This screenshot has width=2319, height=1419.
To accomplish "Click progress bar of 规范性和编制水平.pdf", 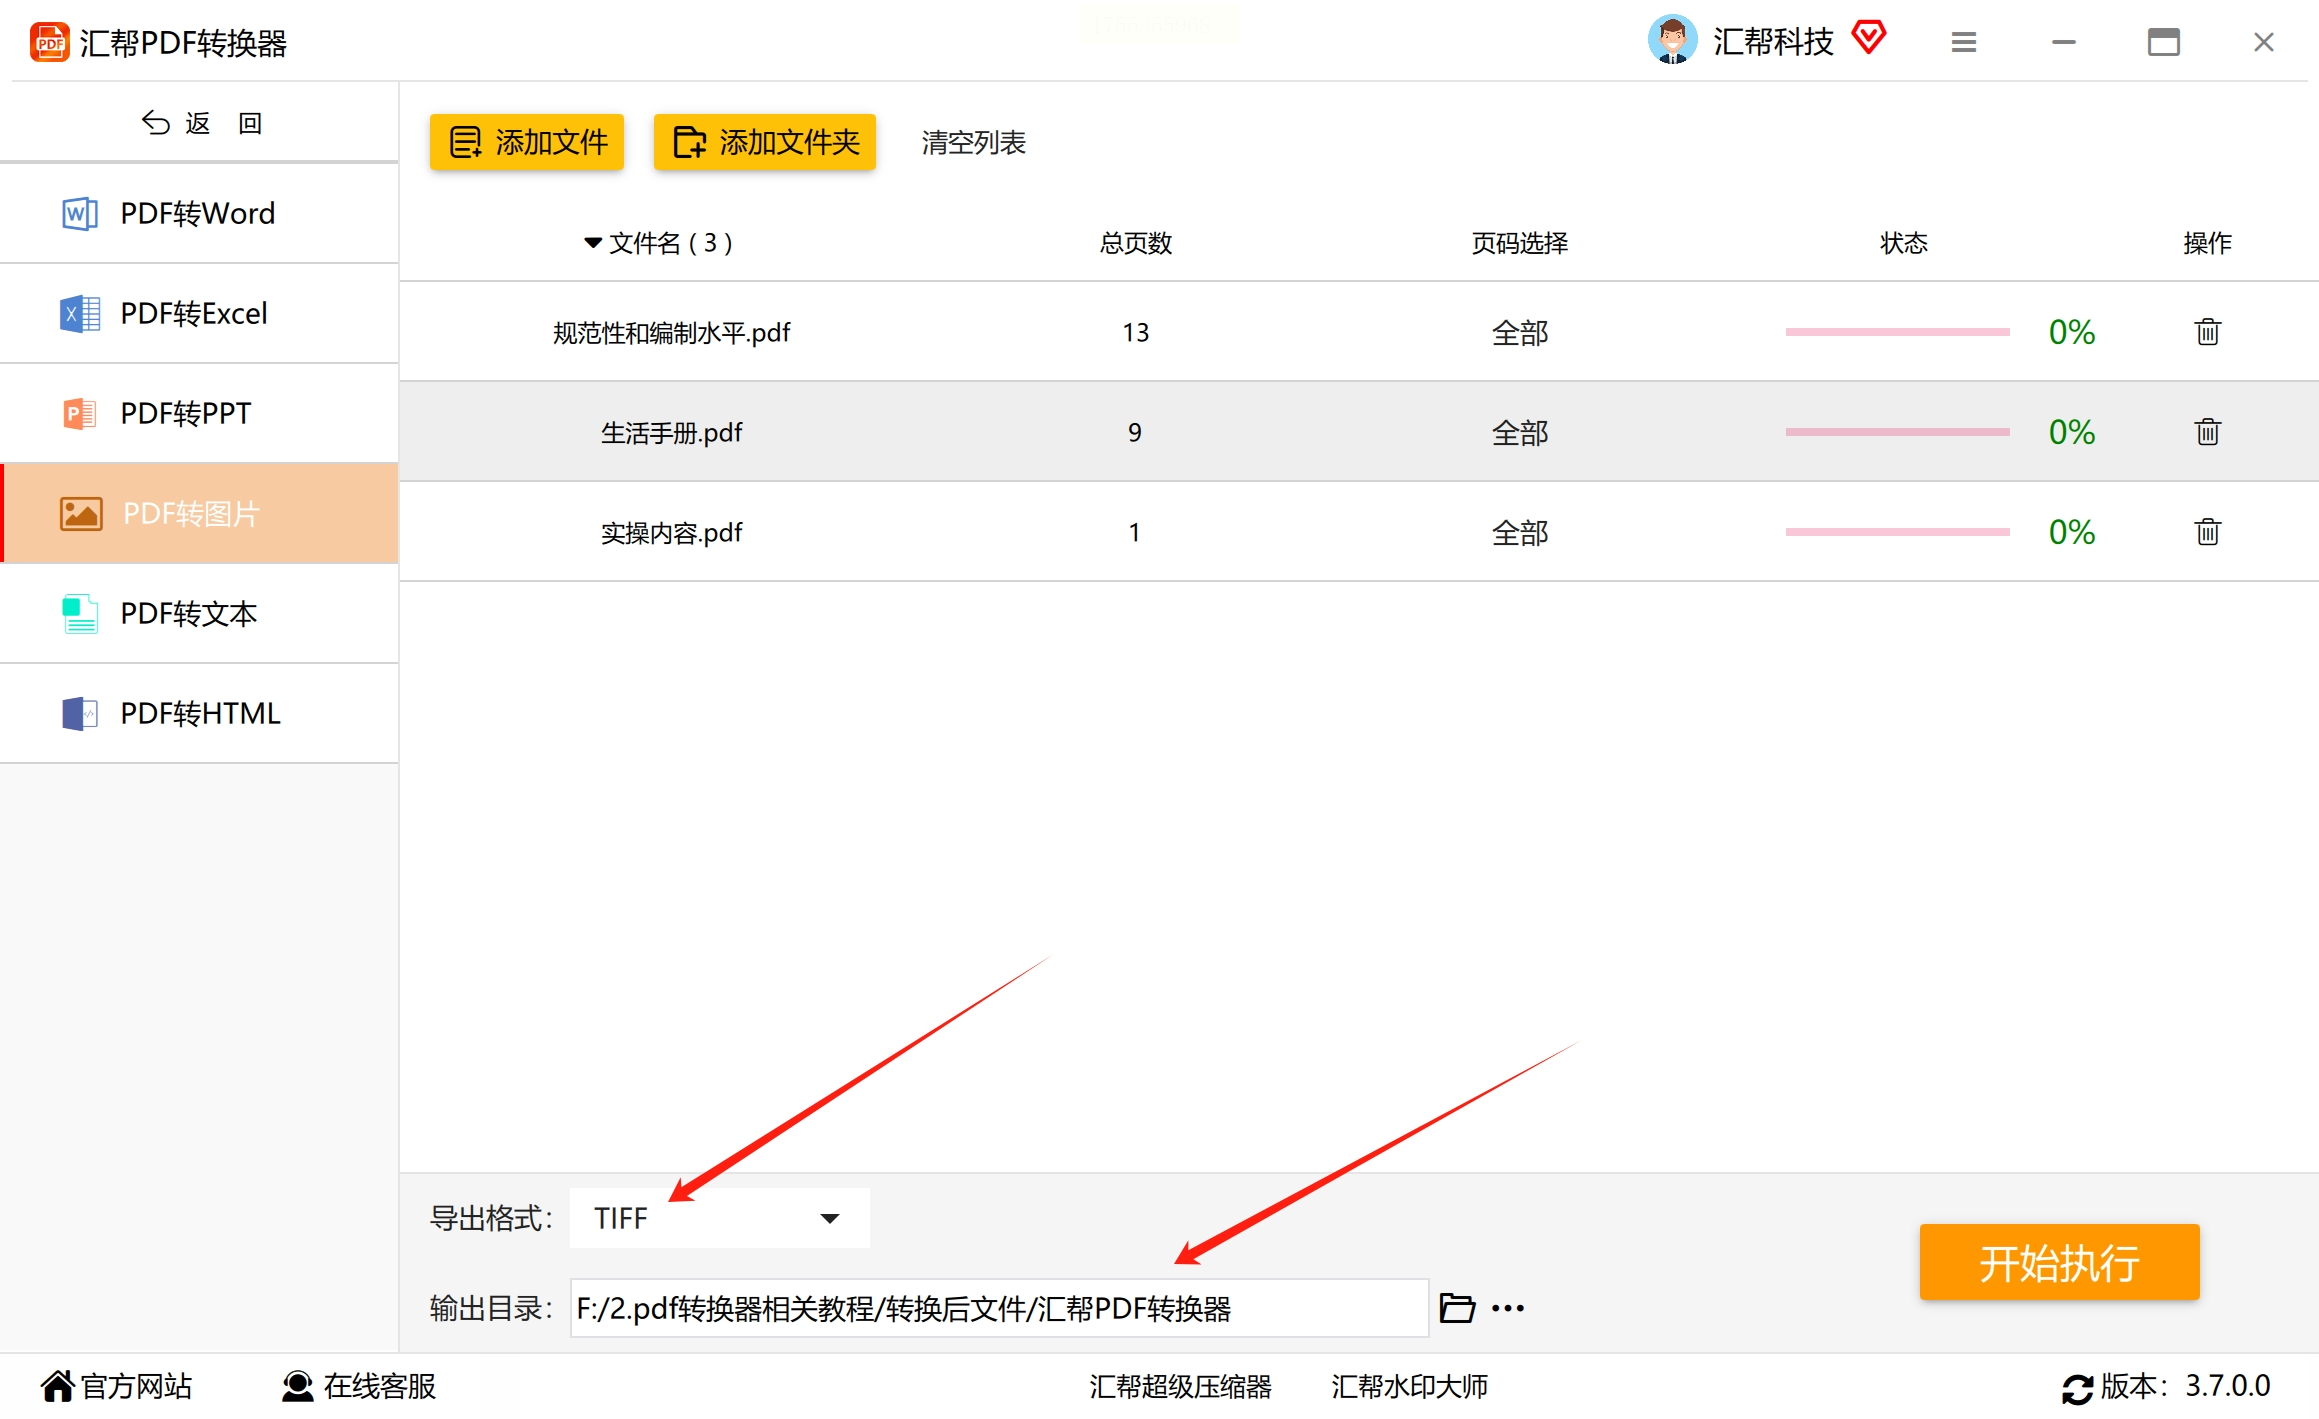I will point(1897,332).
